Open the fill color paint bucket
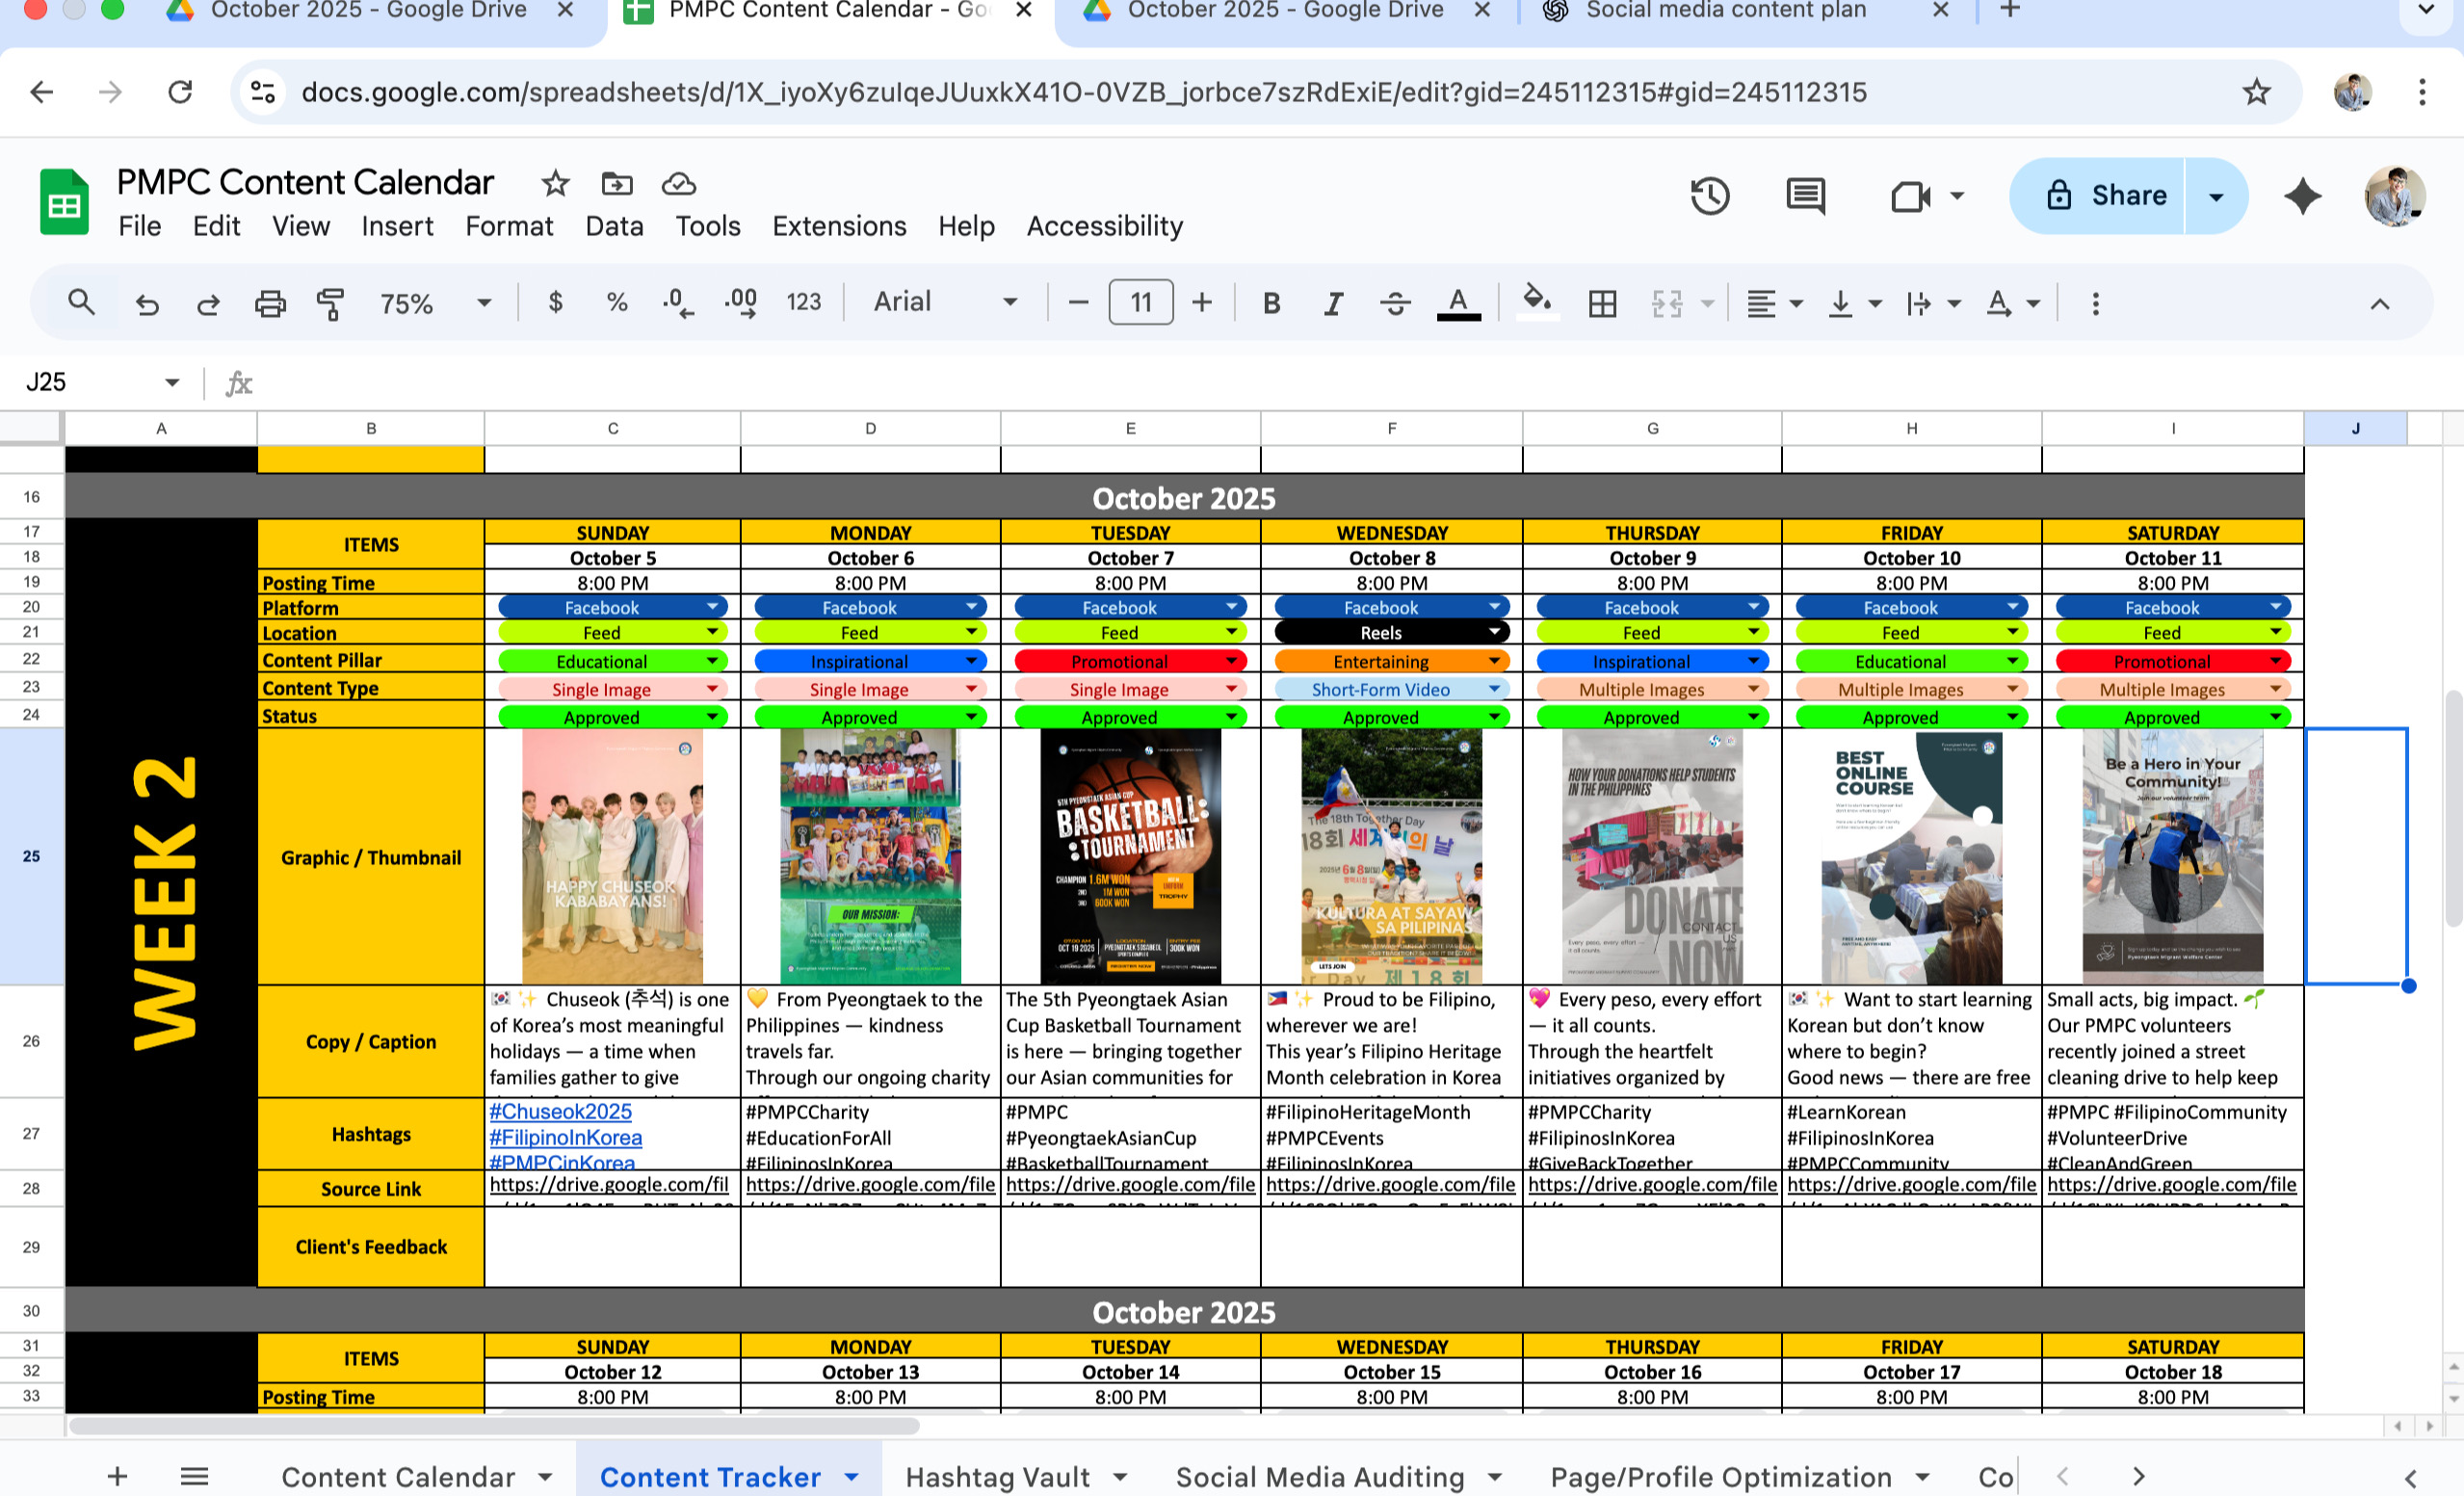The image size is (2464, 1496). [1536, 300]
